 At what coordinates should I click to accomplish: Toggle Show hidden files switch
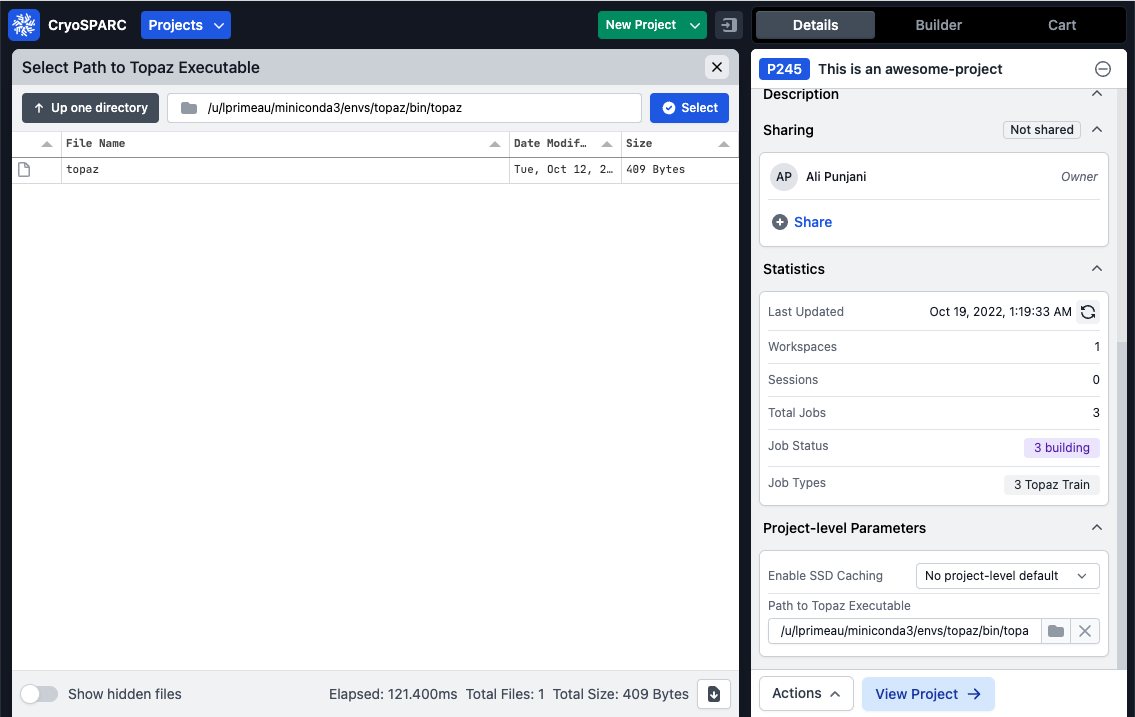click(x=39, y=694)
